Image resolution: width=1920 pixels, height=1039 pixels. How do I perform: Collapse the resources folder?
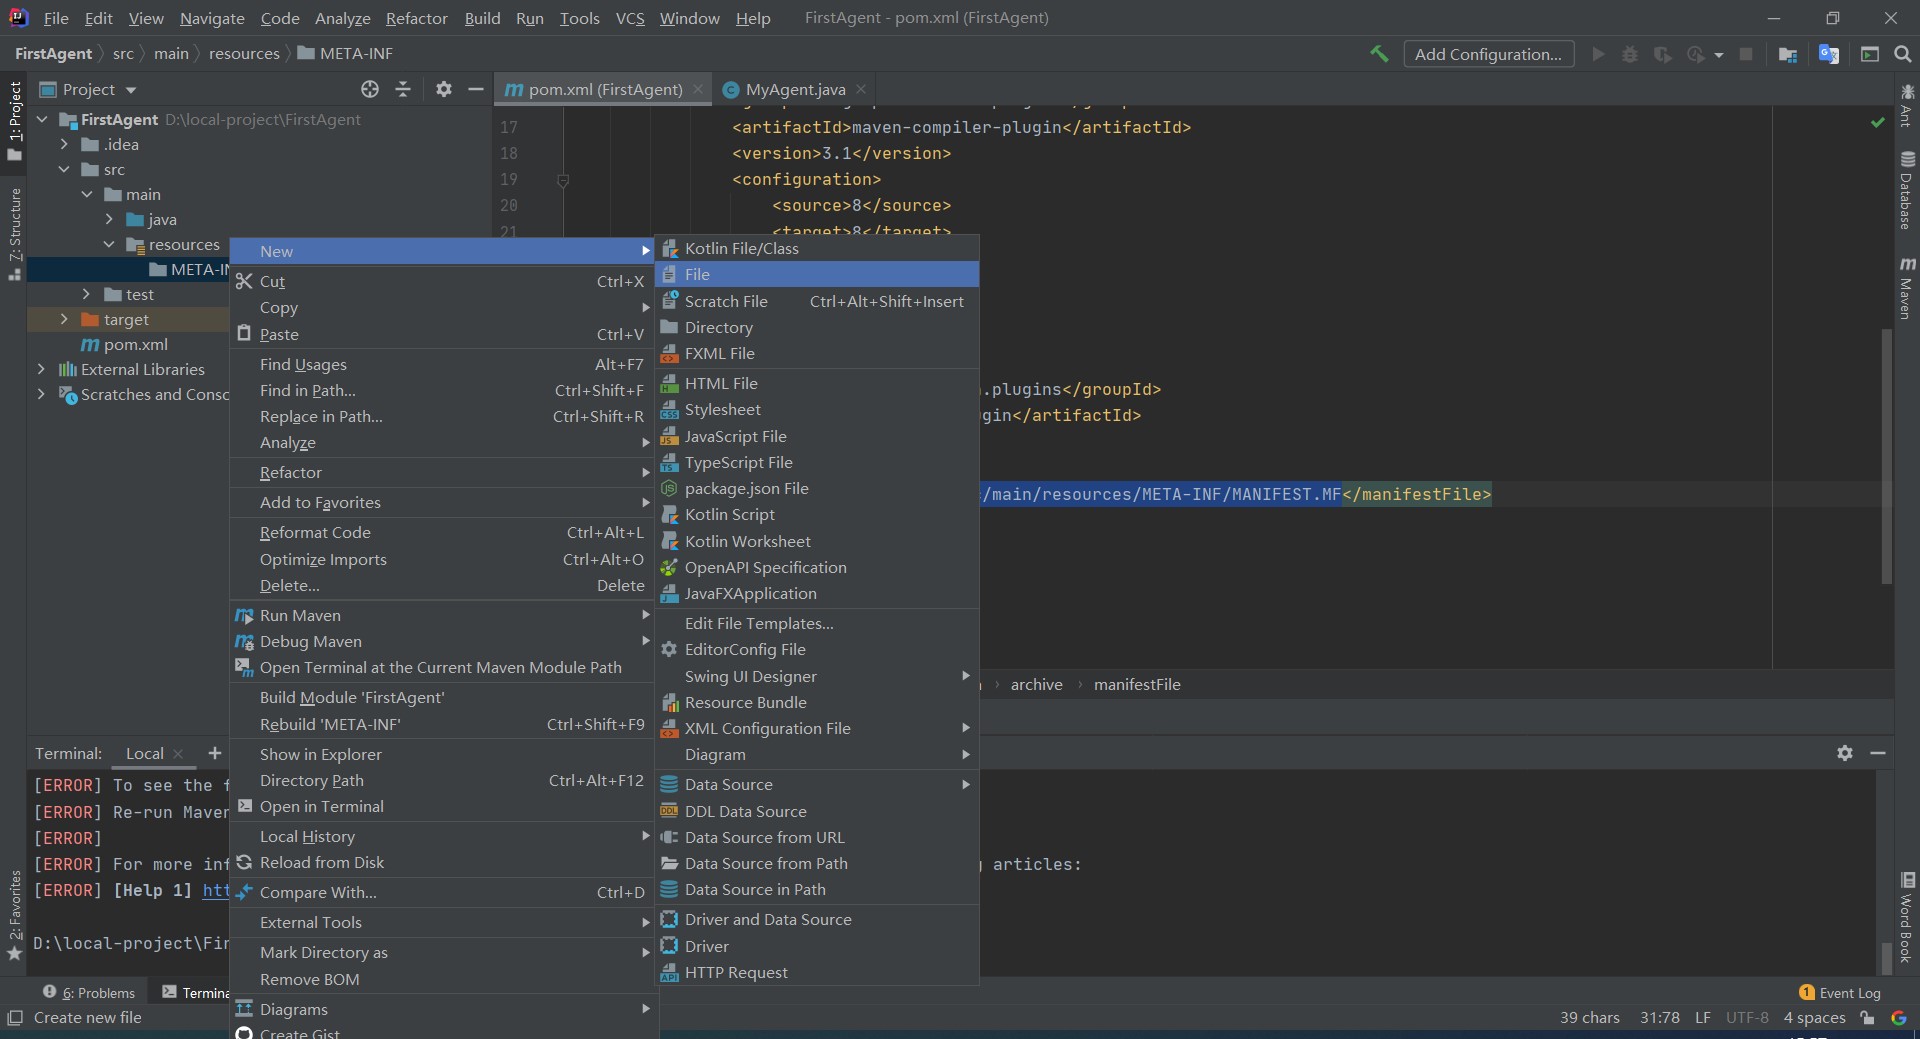110,244
